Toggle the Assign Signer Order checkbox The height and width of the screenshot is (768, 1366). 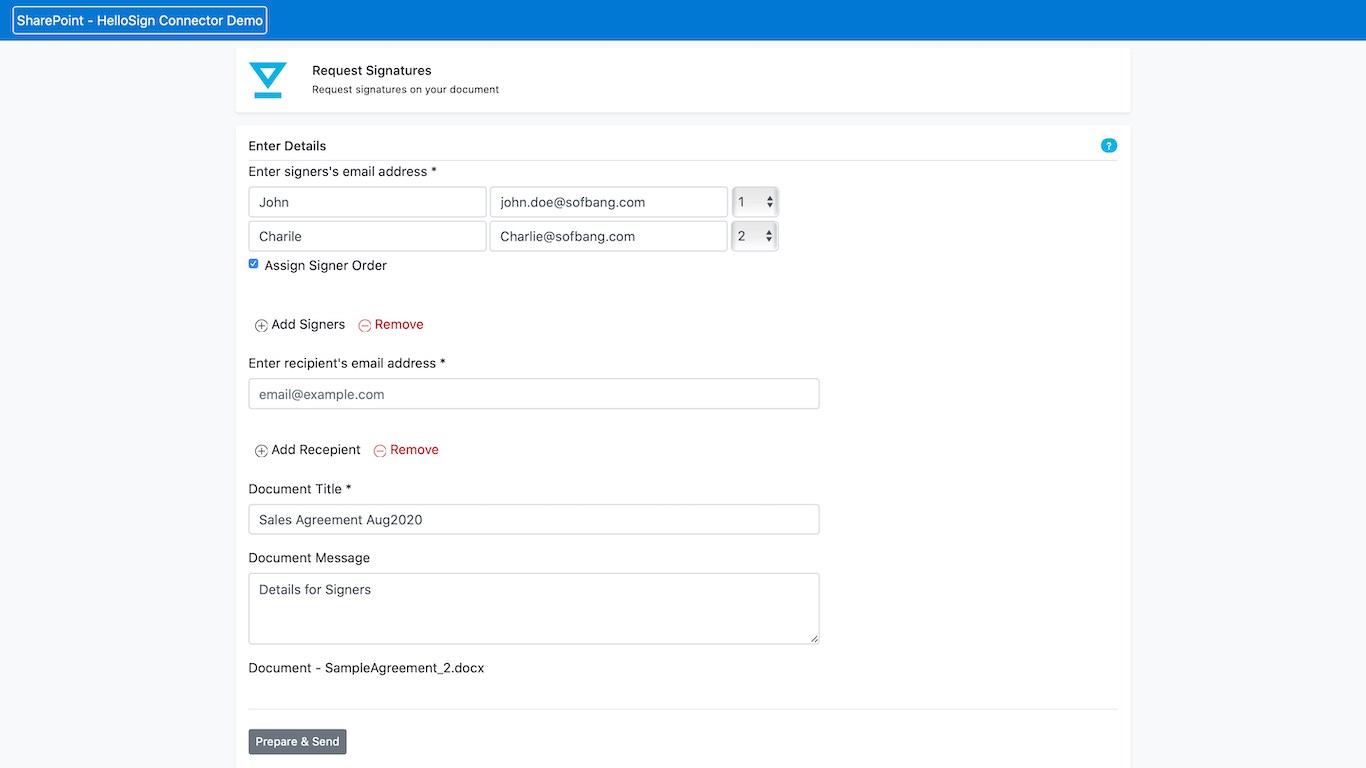(x=254, y=264)
